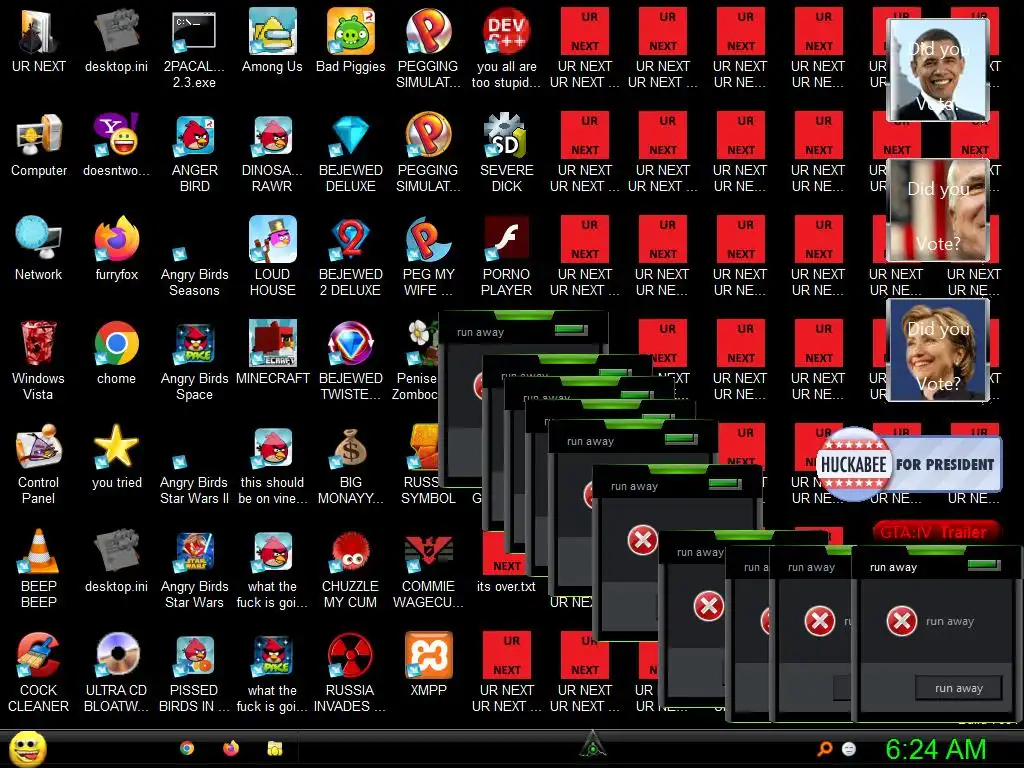This screenshot has height=768, width=1024.
Task: Open the folder shortcut on the taskbar
Action: pyautogui.click(x=275, y=748)
